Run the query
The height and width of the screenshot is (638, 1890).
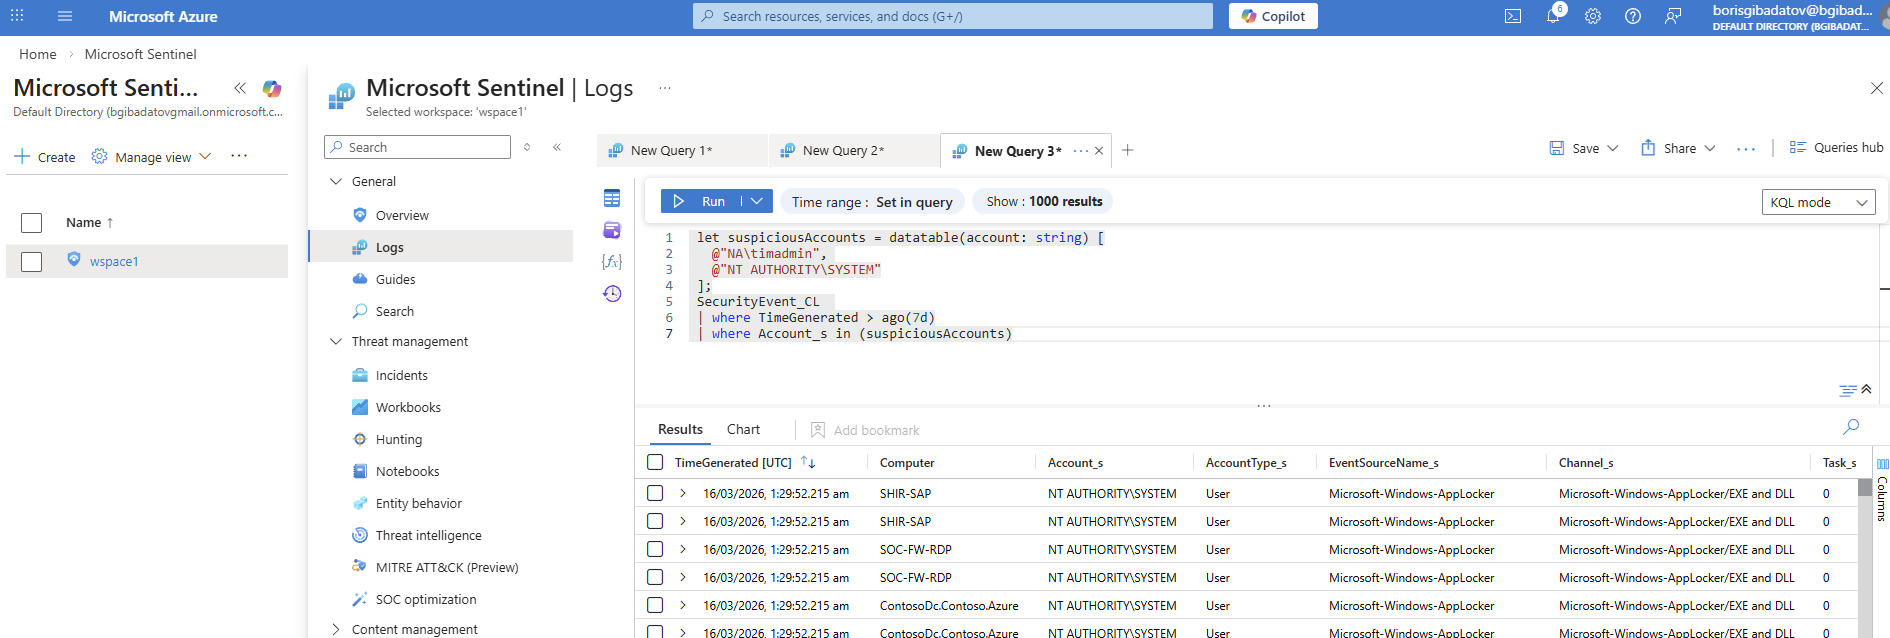[700, 201]
